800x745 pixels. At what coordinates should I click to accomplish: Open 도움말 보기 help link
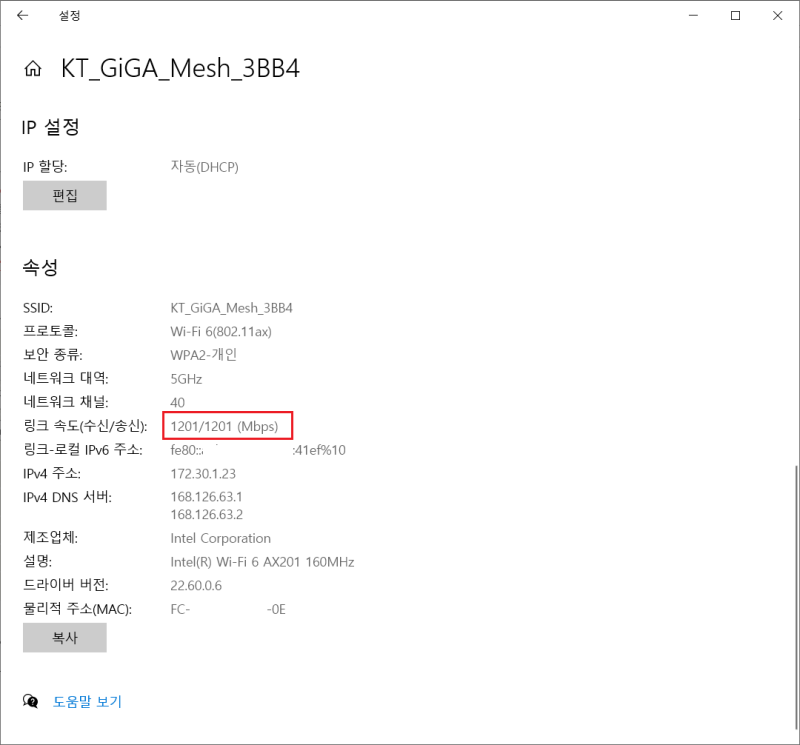point(88,701)
